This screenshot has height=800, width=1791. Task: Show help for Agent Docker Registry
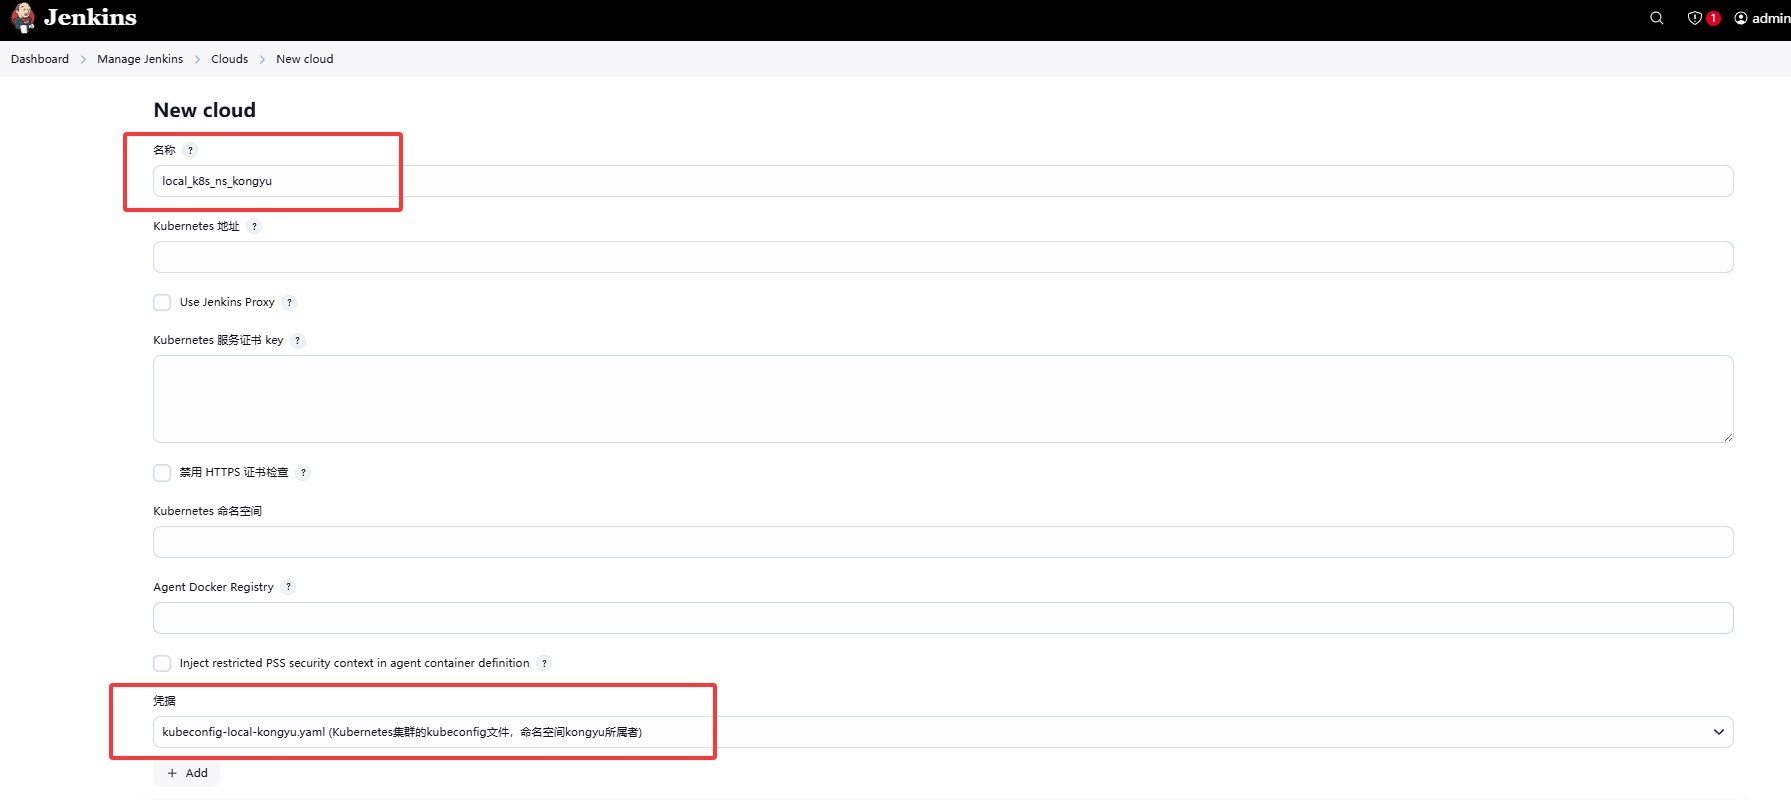click(288, 587)
